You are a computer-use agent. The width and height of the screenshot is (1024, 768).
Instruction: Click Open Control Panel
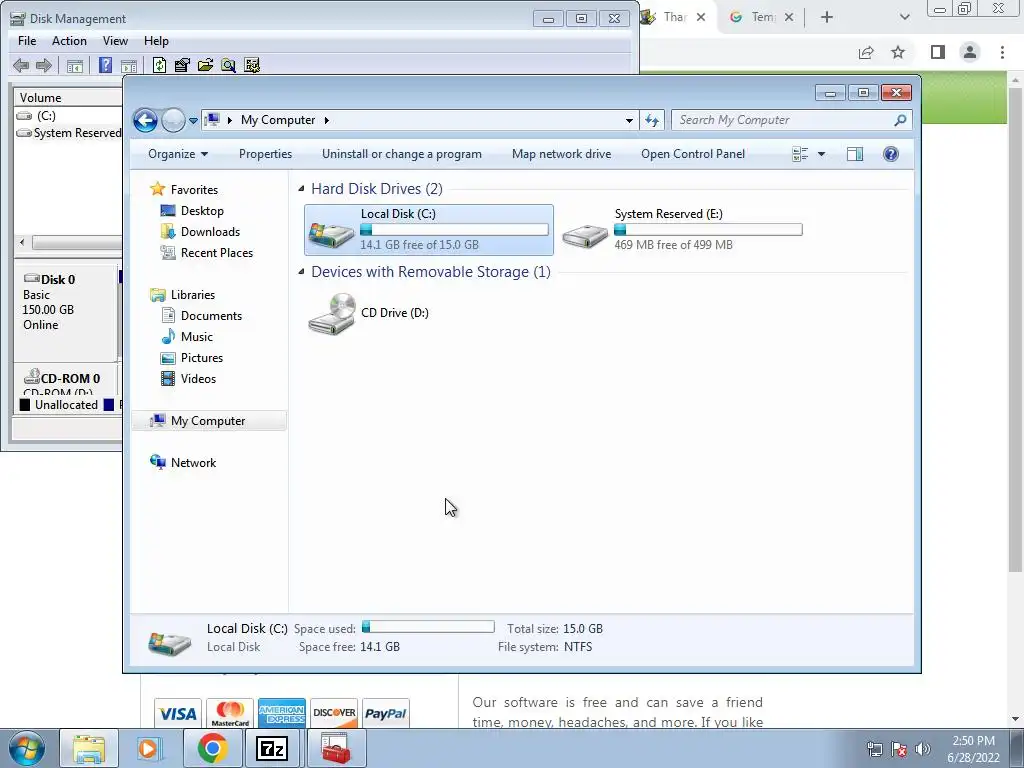point(693,154)
